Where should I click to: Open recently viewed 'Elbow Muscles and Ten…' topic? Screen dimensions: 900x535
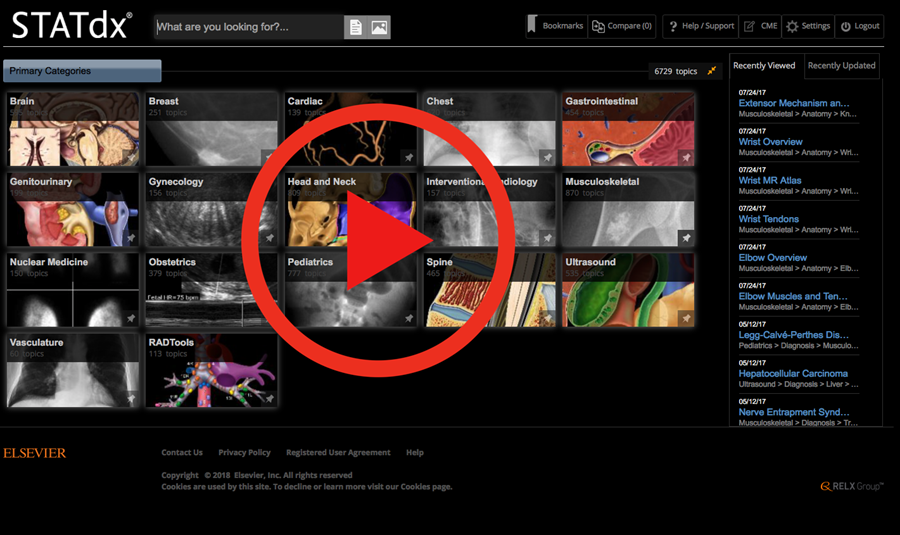(793, 296)
